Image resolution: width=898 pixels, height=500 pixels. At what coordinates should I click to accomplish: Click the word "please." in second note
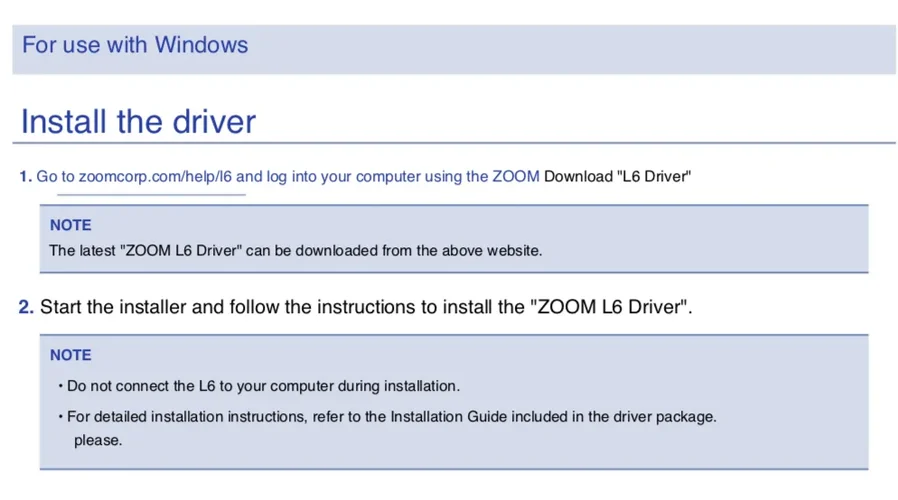coord(98,440)
